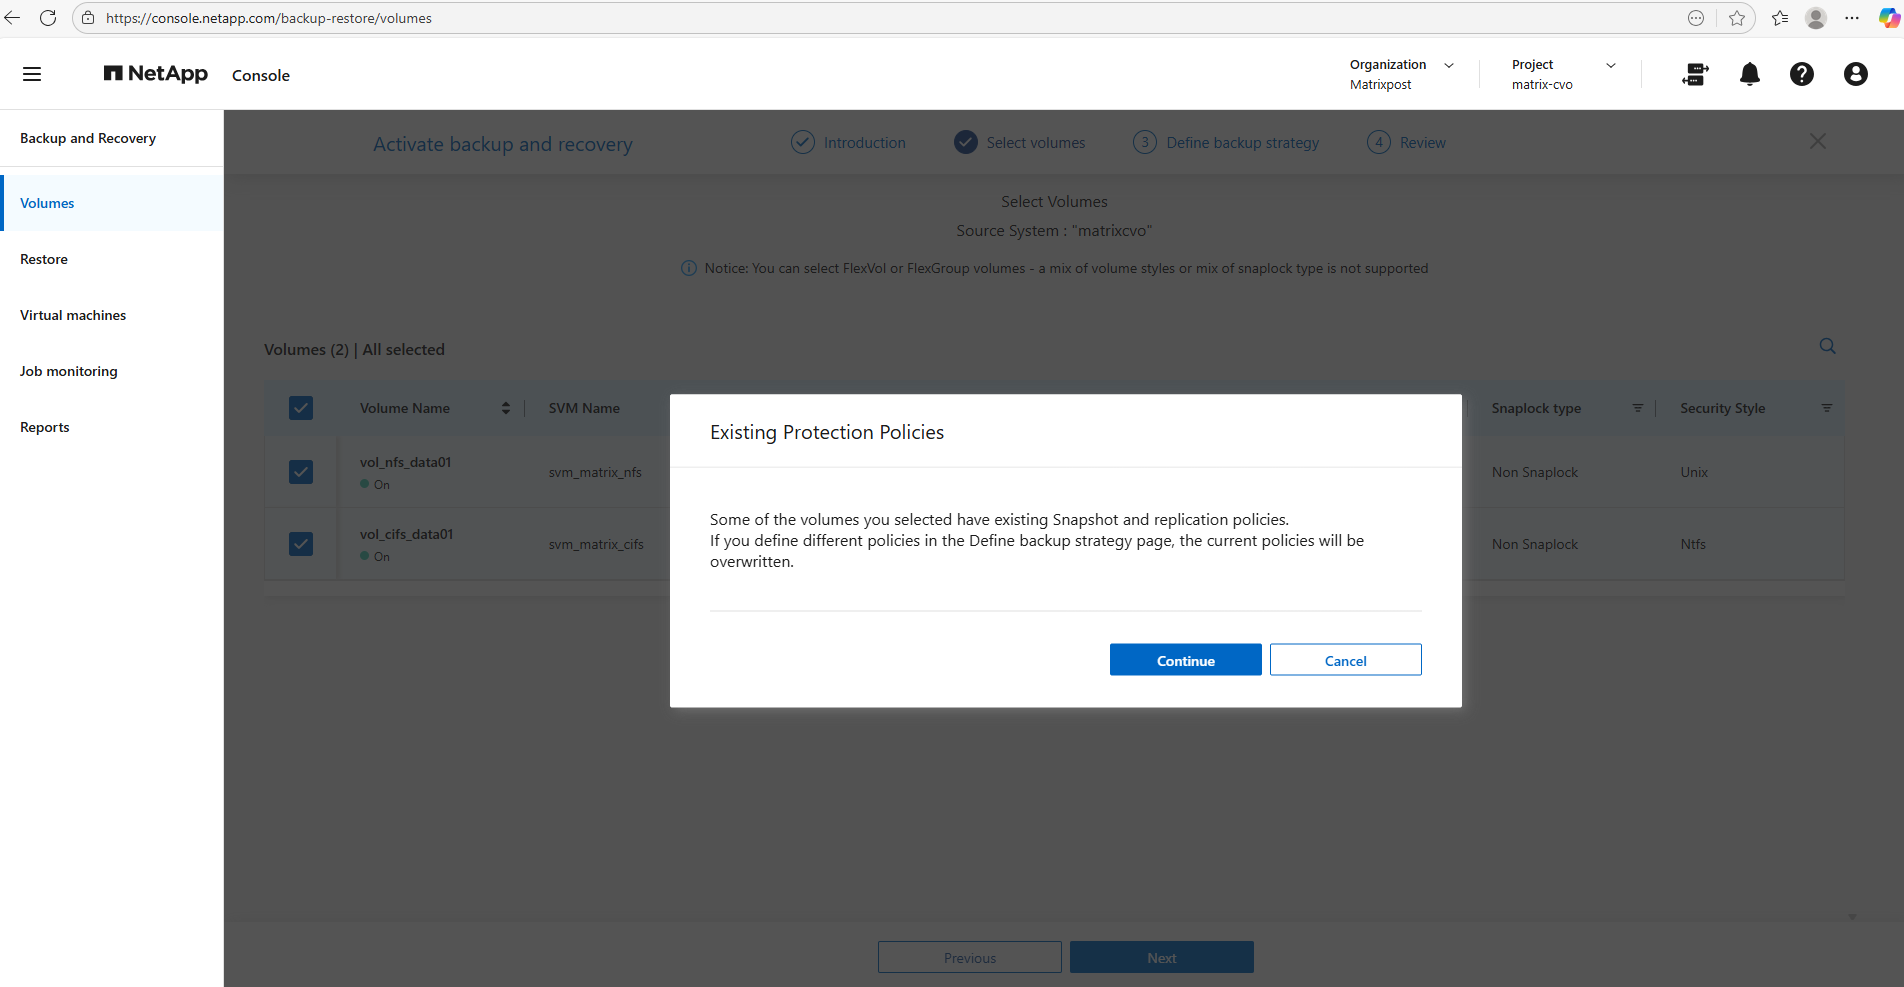This screenshot has height=987, width=1904.
Task: Open the user account profile icon
Action: pyautogui.click(x=1855, y=74)
